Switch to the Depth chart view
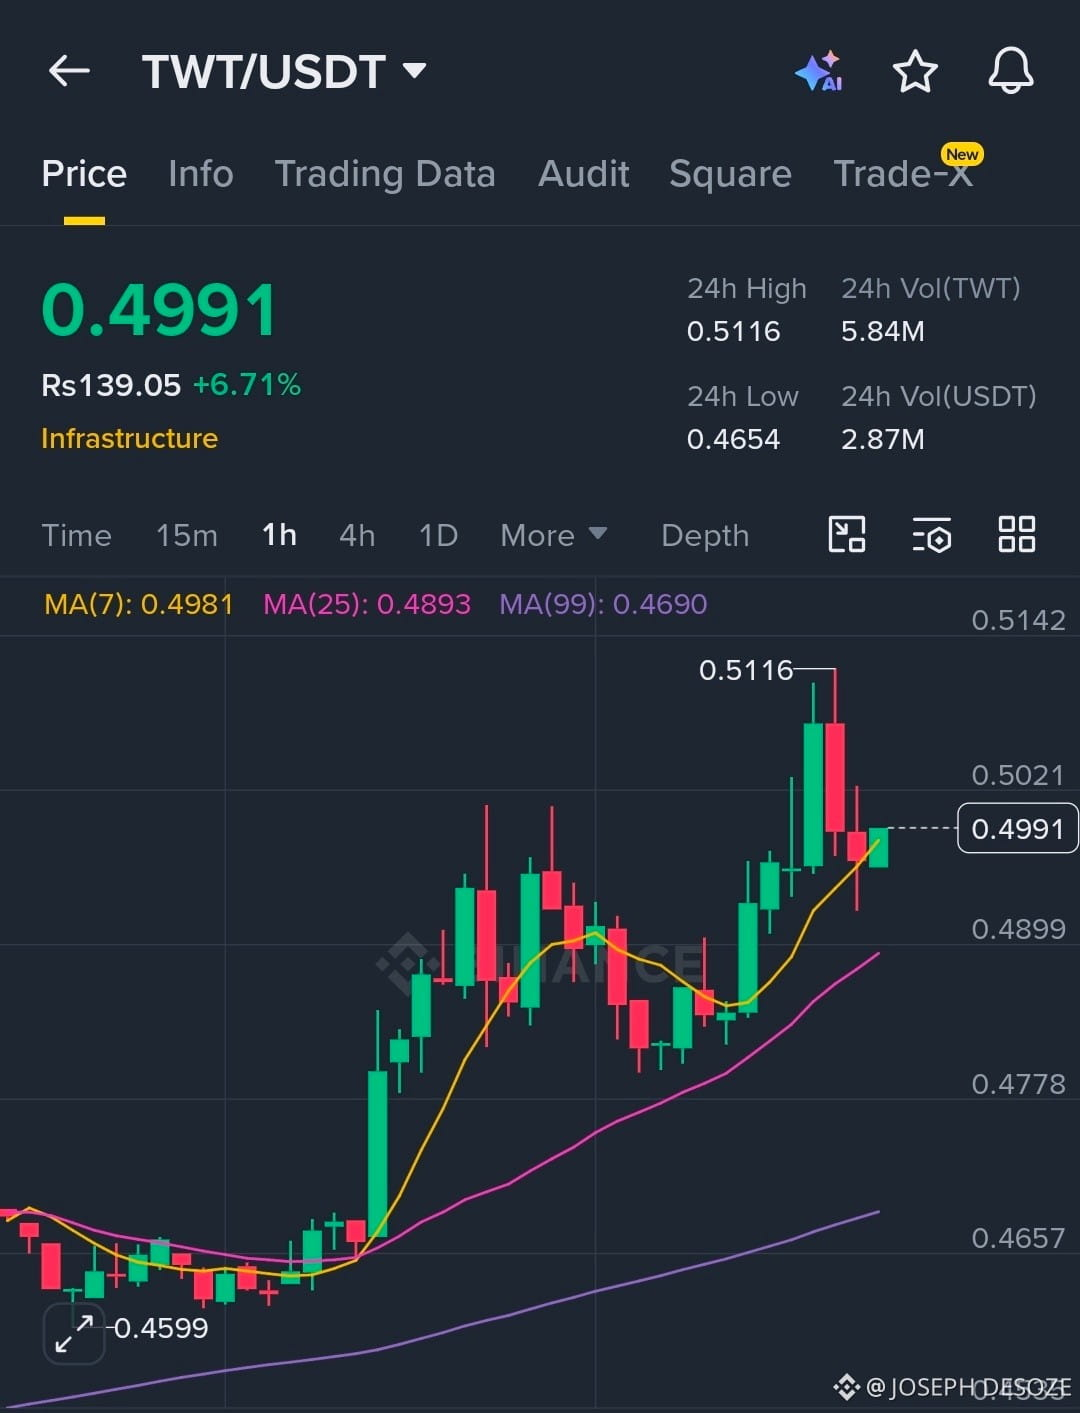The width and height of the screenshot is (1080, 1413). [x=705, y=535]
